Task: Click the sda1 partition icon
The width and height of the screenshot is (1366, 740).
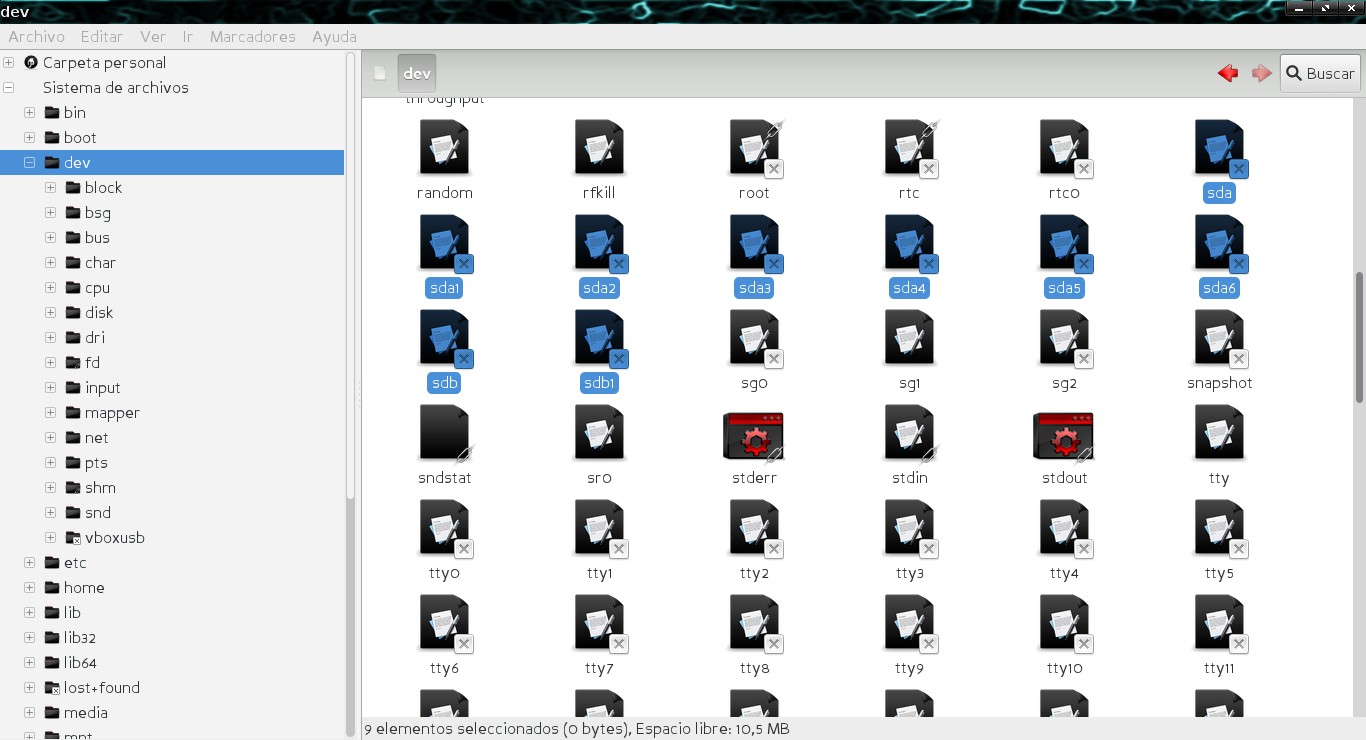Action: tap(444, 244)
